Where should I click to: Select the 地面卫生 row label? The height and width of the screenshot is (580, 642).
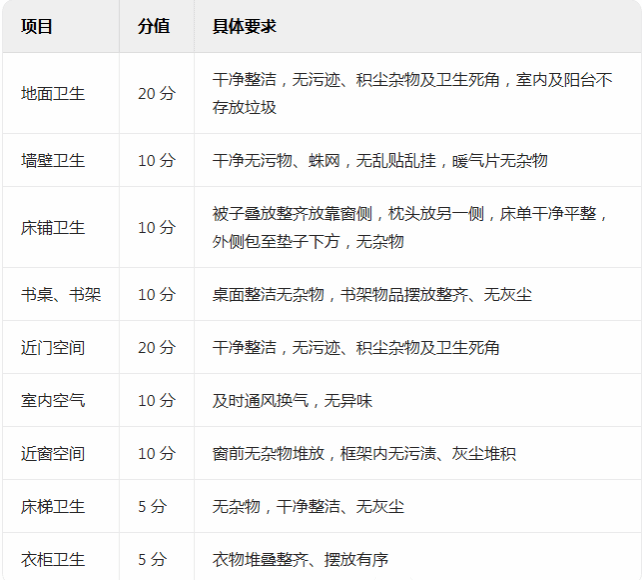point(53,94)
